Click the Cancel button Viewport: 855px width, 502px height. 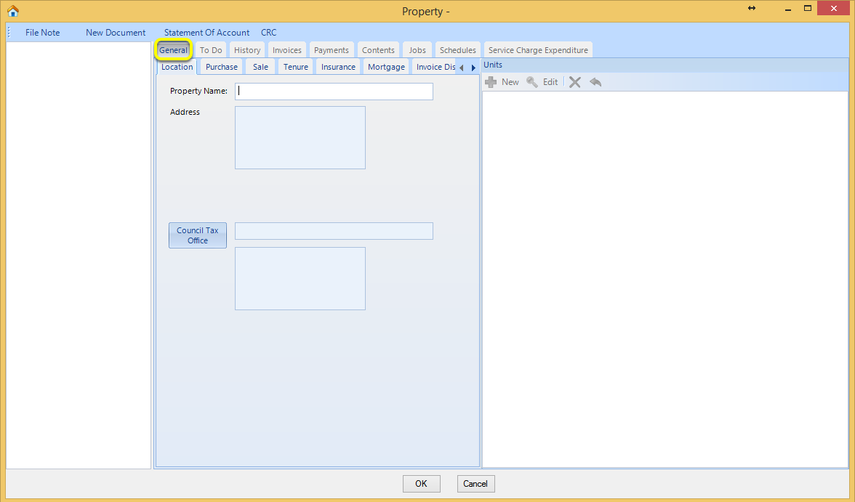click(475, 483)
